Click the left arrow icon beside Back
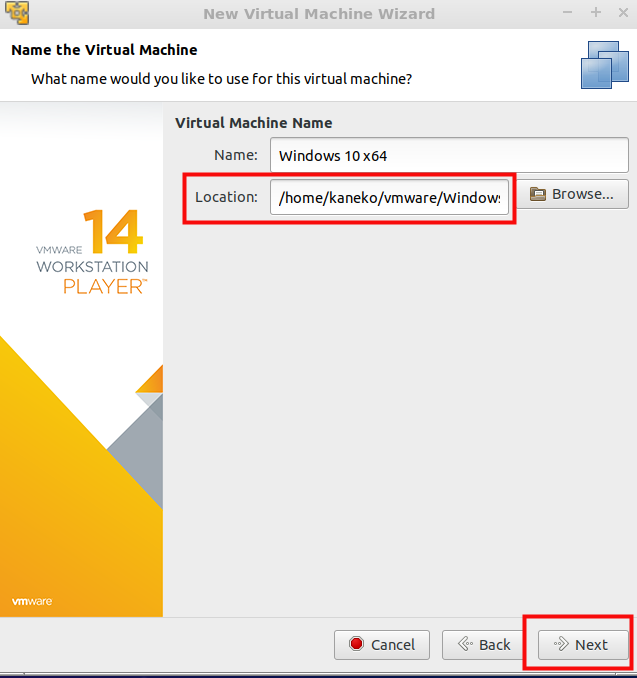 click(x=464, y=645)
